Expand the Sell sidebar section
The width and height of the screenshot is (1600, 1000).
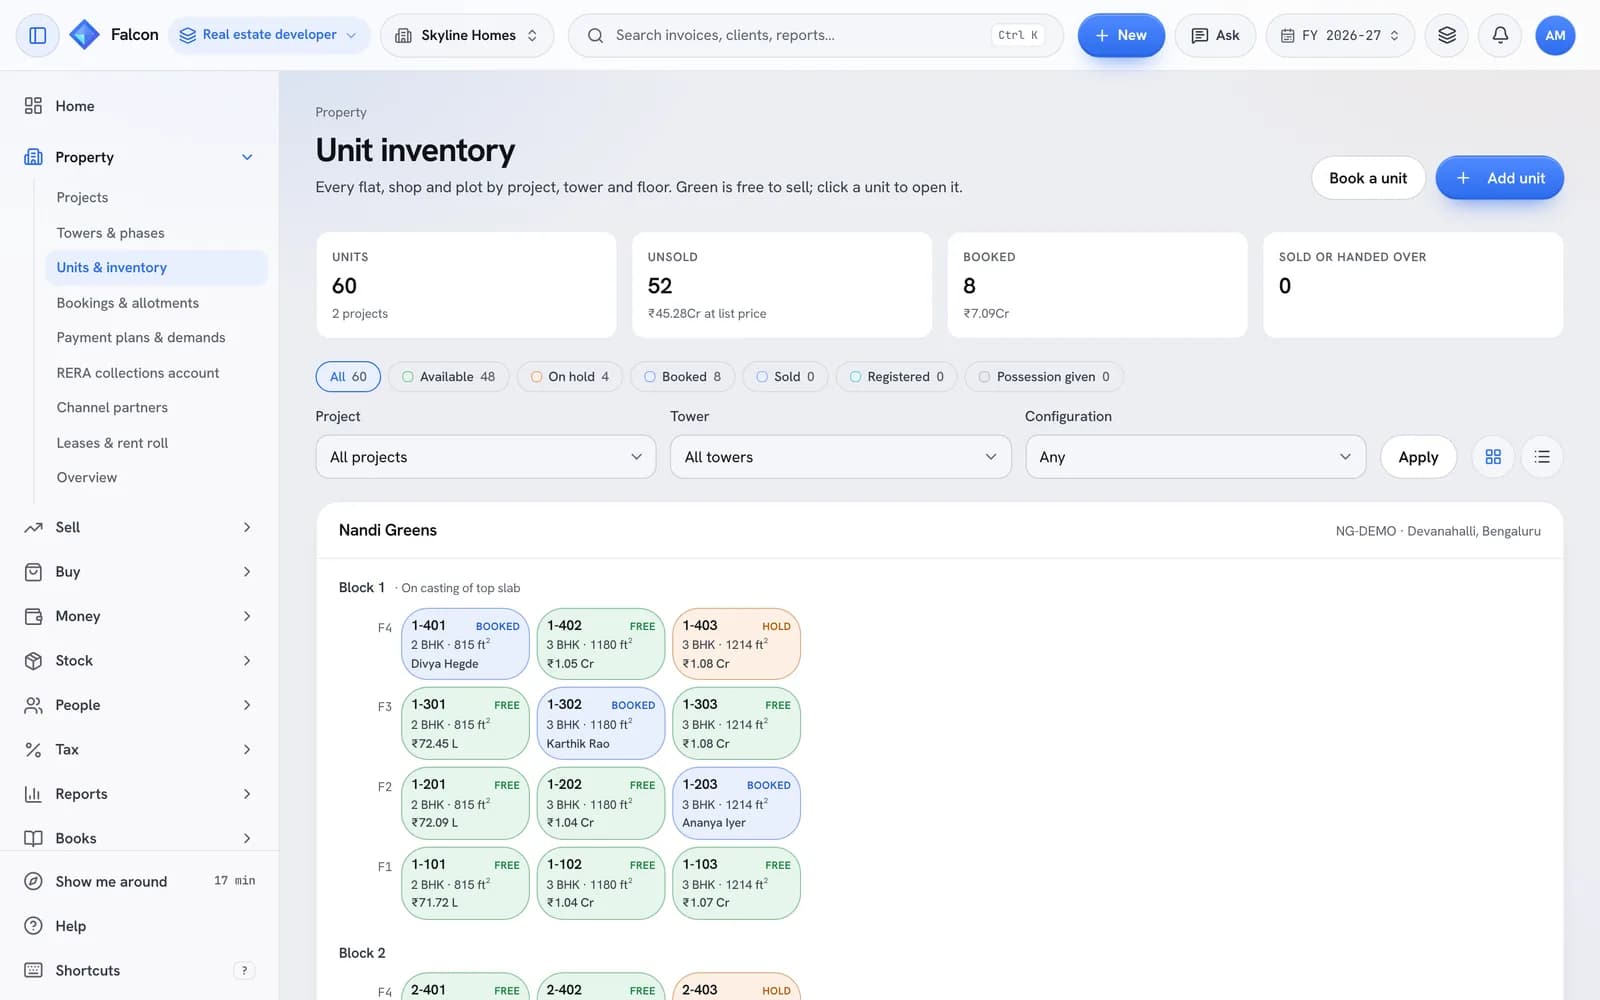coord(139,527)
